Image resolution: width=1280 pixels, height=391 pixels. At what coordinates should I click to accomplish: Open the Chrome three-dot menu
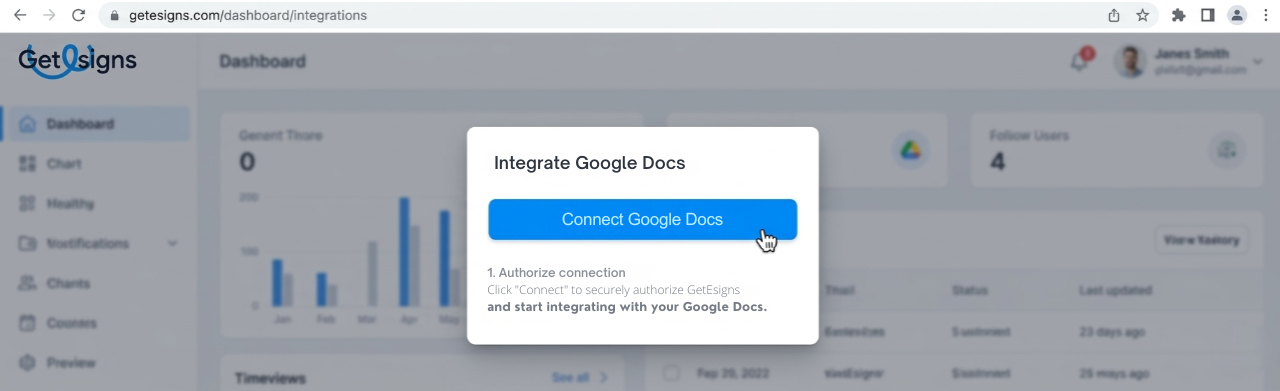coord(1265,15)
